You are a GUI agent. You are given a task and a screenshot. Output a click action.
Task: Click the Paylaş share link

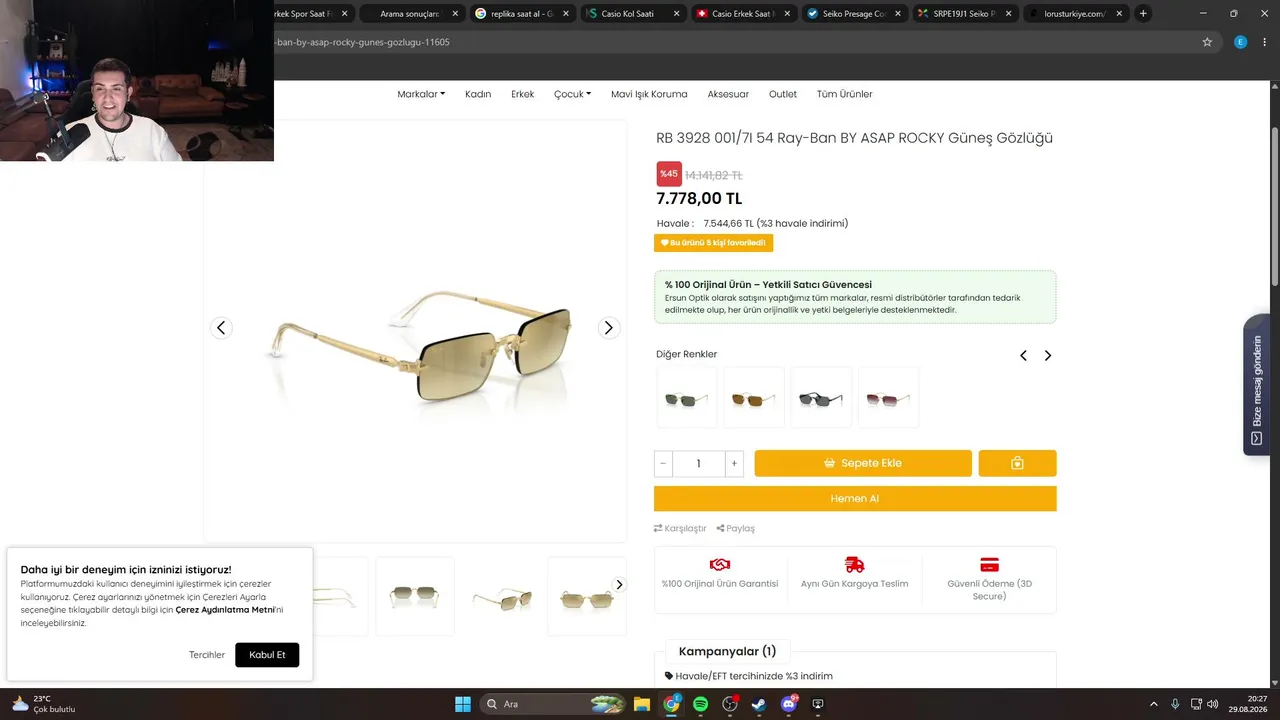(736, 528)
